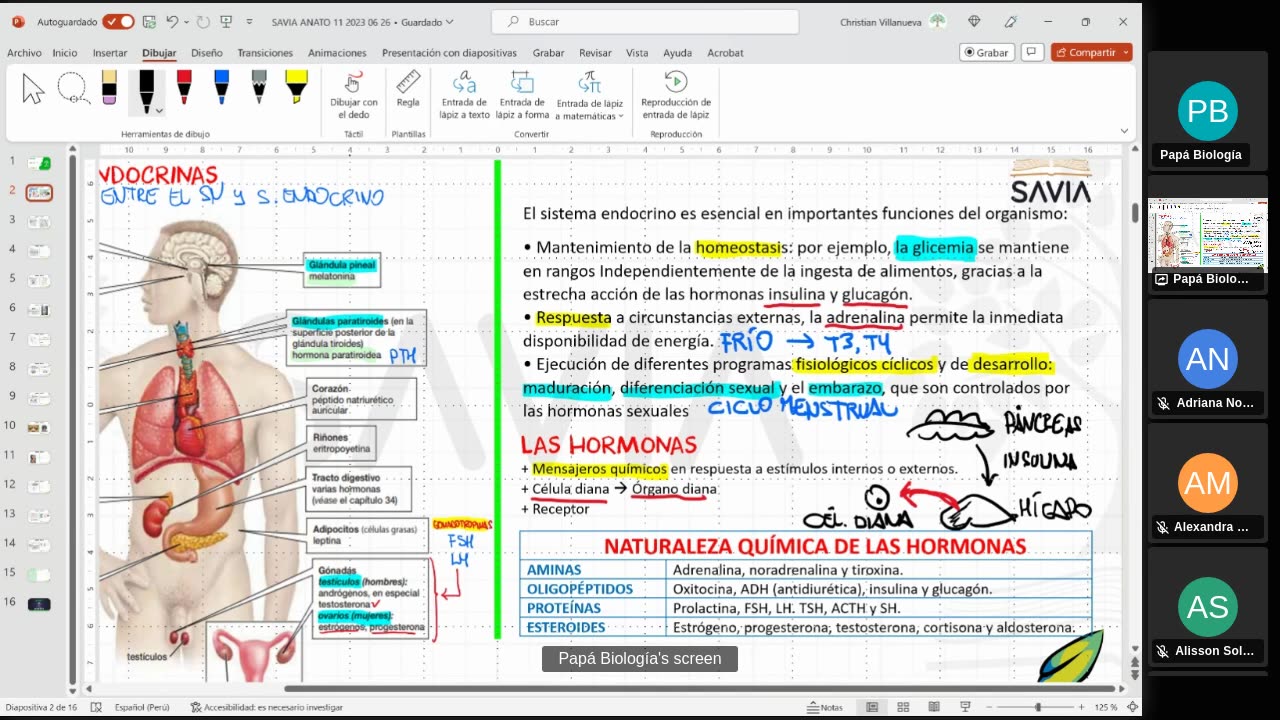Image resolution: width=1280 pixels, height=720 pixels.
Task: Click the Buscar search box
Action: (646, 21)
